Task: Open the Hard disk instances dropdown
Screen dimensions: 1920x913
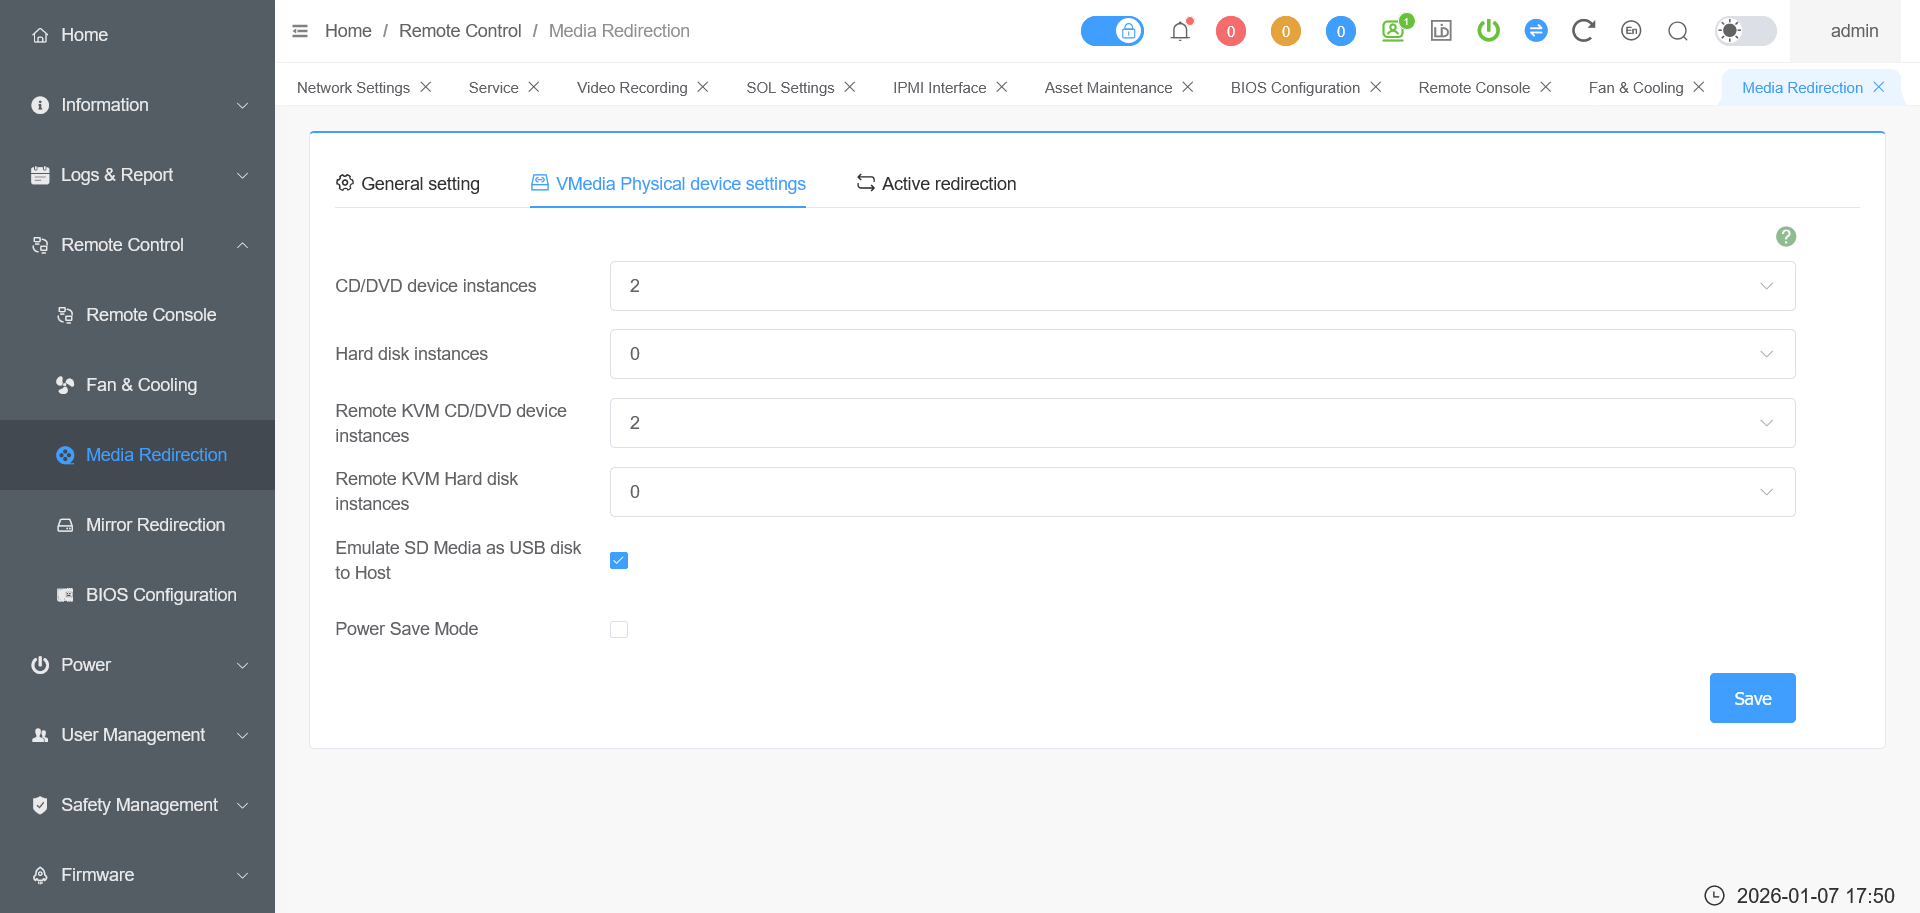Action: 1202,354
